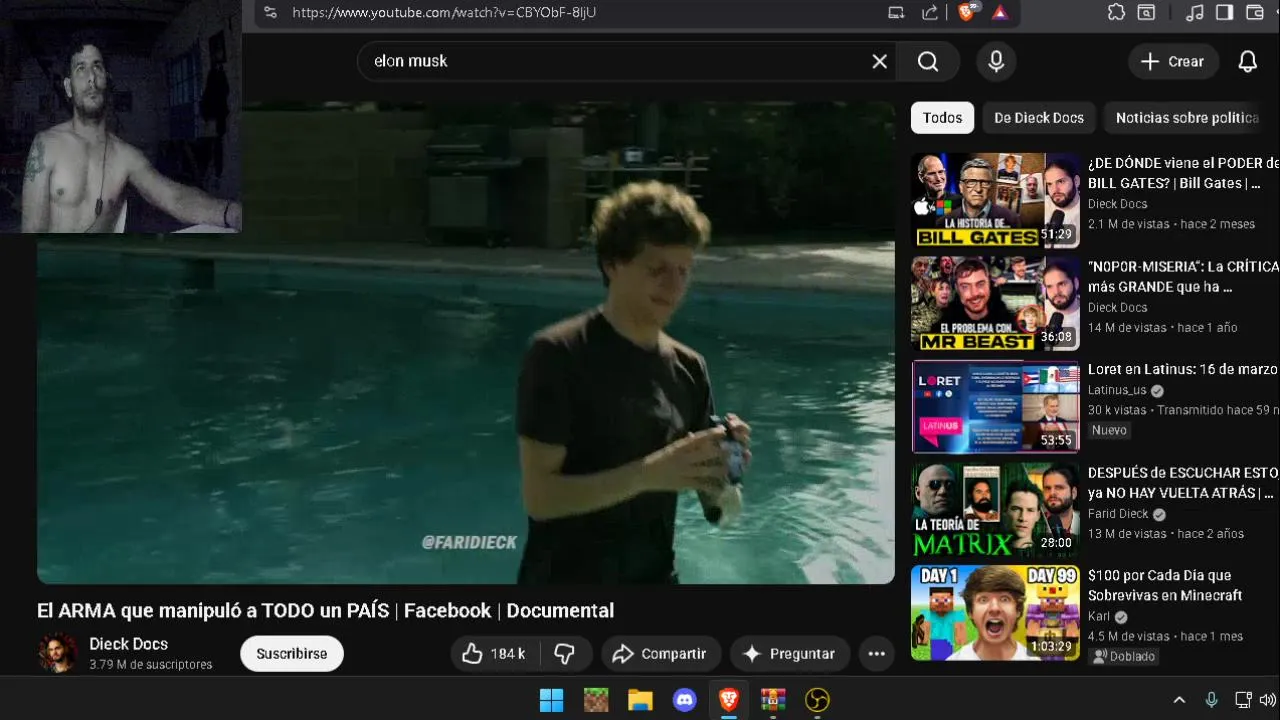Screen dimensions: 1280x720
Task: Select the De Dieck Docs filter chip
Action: [x=1039, y=118]
